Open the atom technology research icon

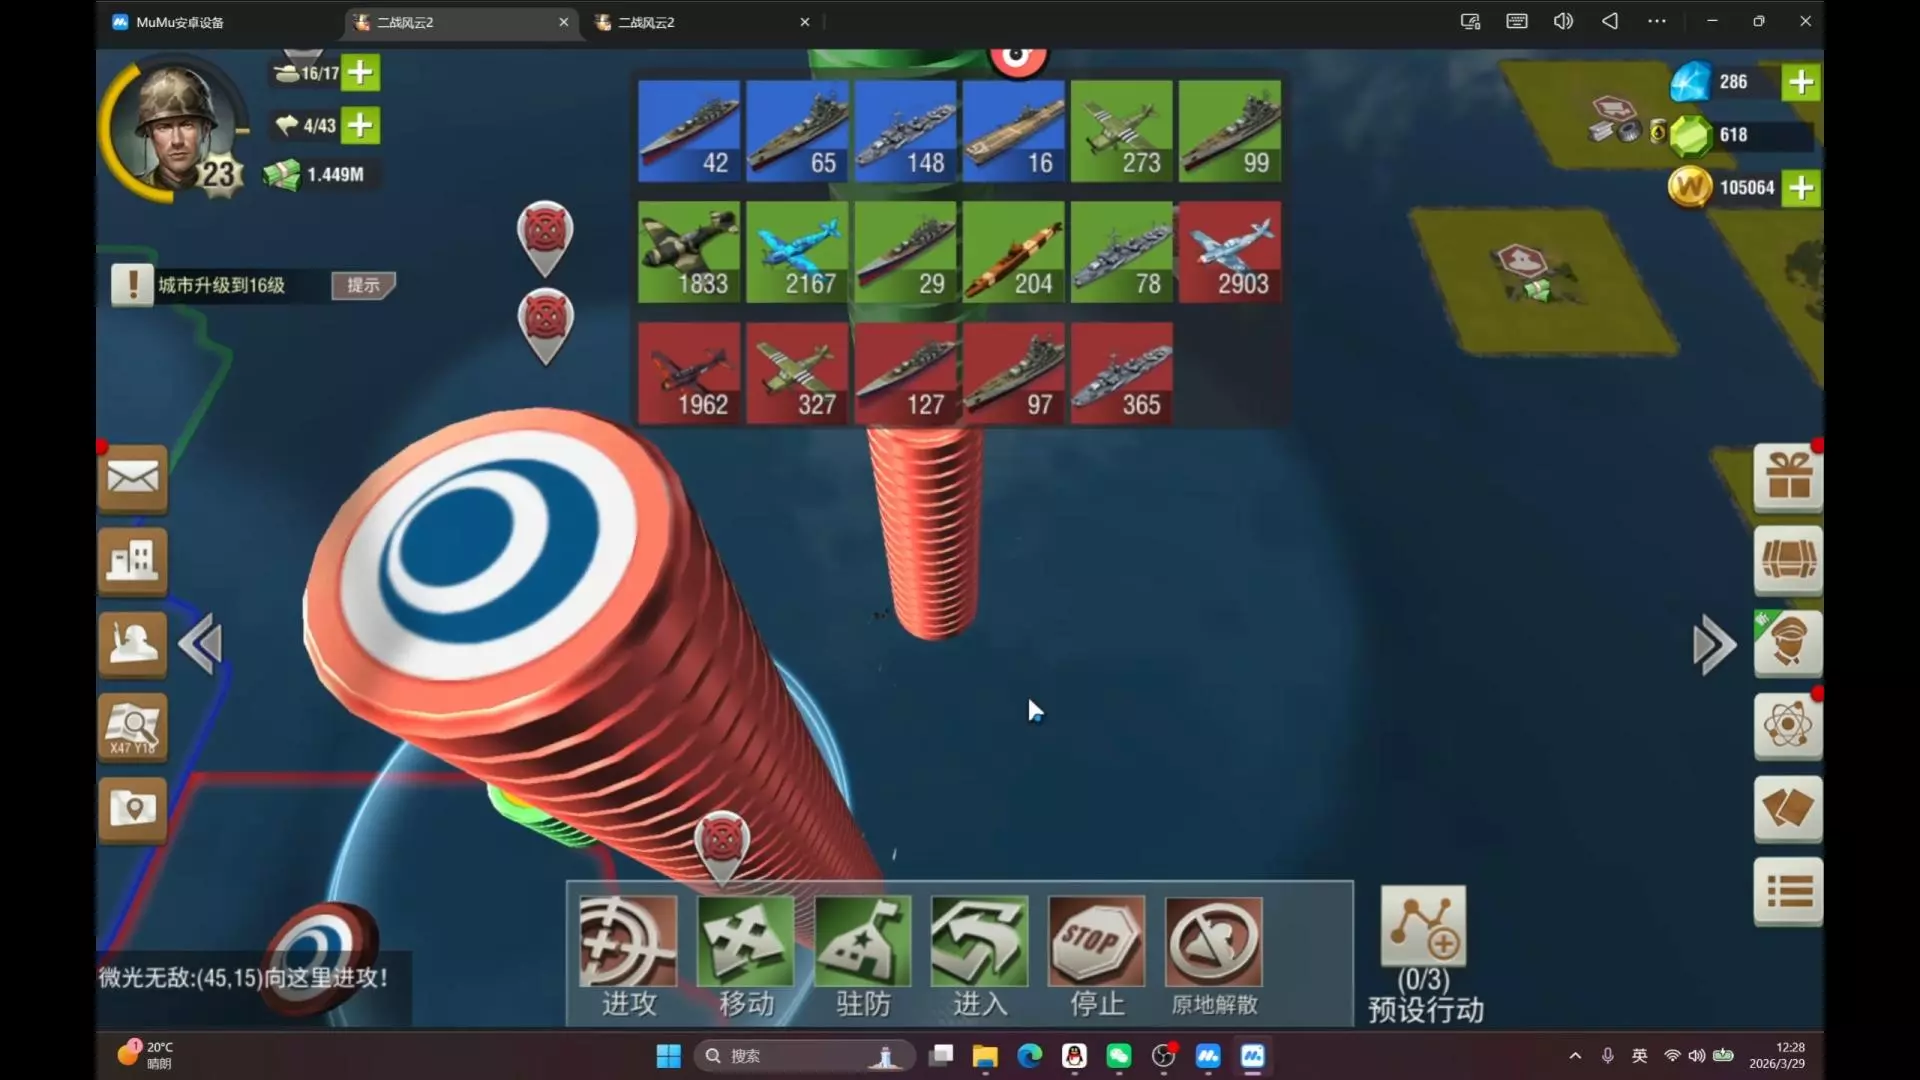point(1788,725)
